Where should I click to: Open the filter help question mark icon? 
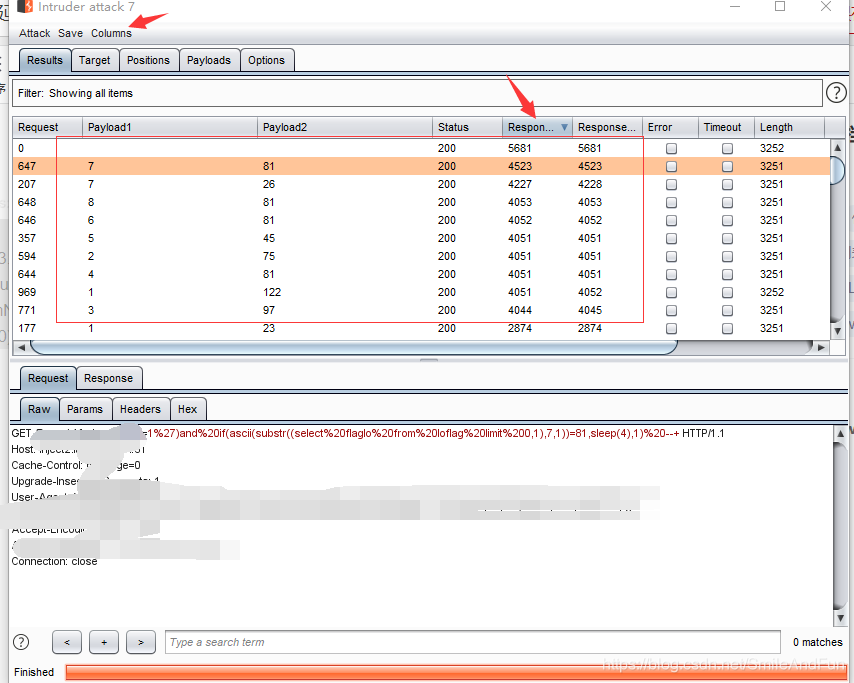pos(836,93)
